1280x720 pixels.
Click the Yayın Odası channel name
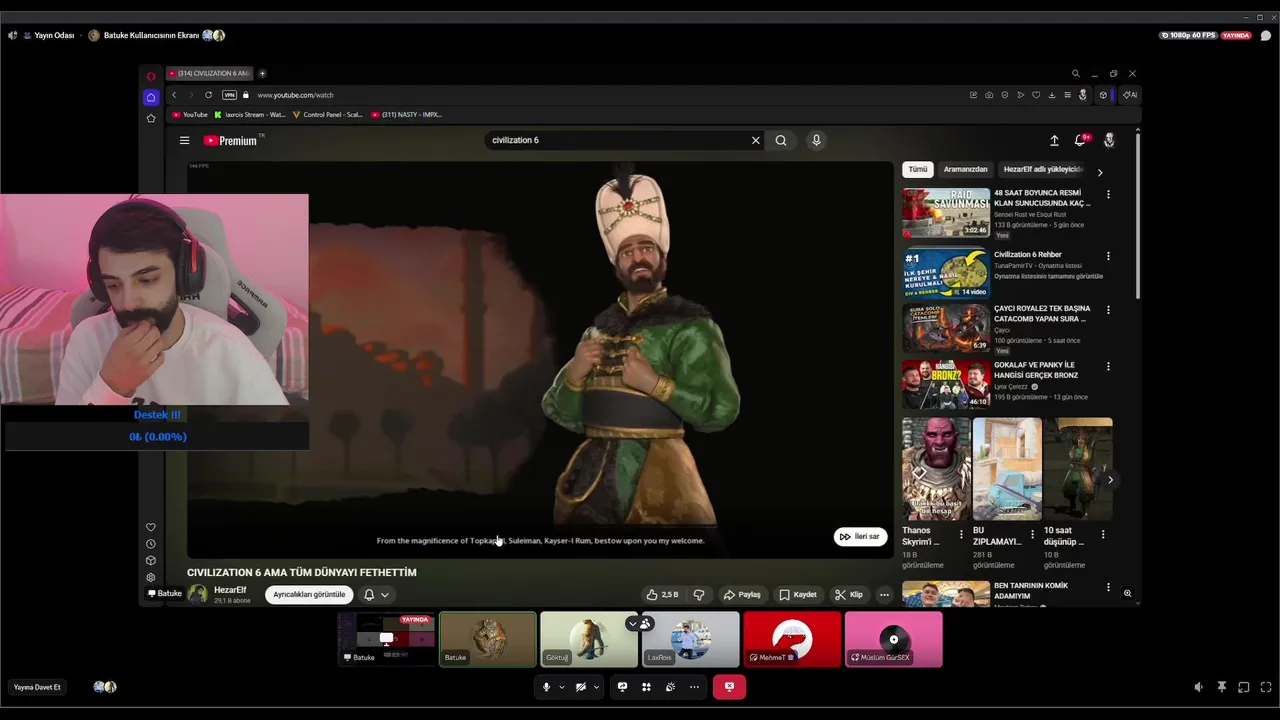point(54,35)
